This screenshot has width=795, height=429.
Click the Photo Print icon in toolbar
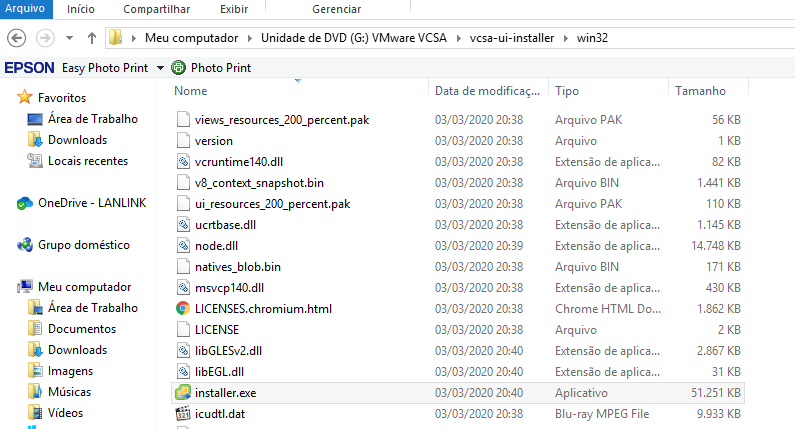(x=179, y=68)
